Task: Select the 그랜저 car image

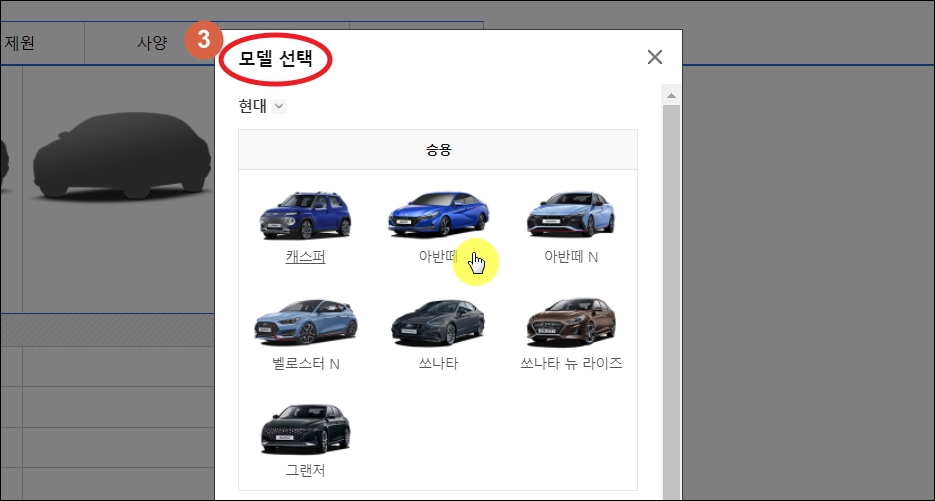Action: click(305, 428)
